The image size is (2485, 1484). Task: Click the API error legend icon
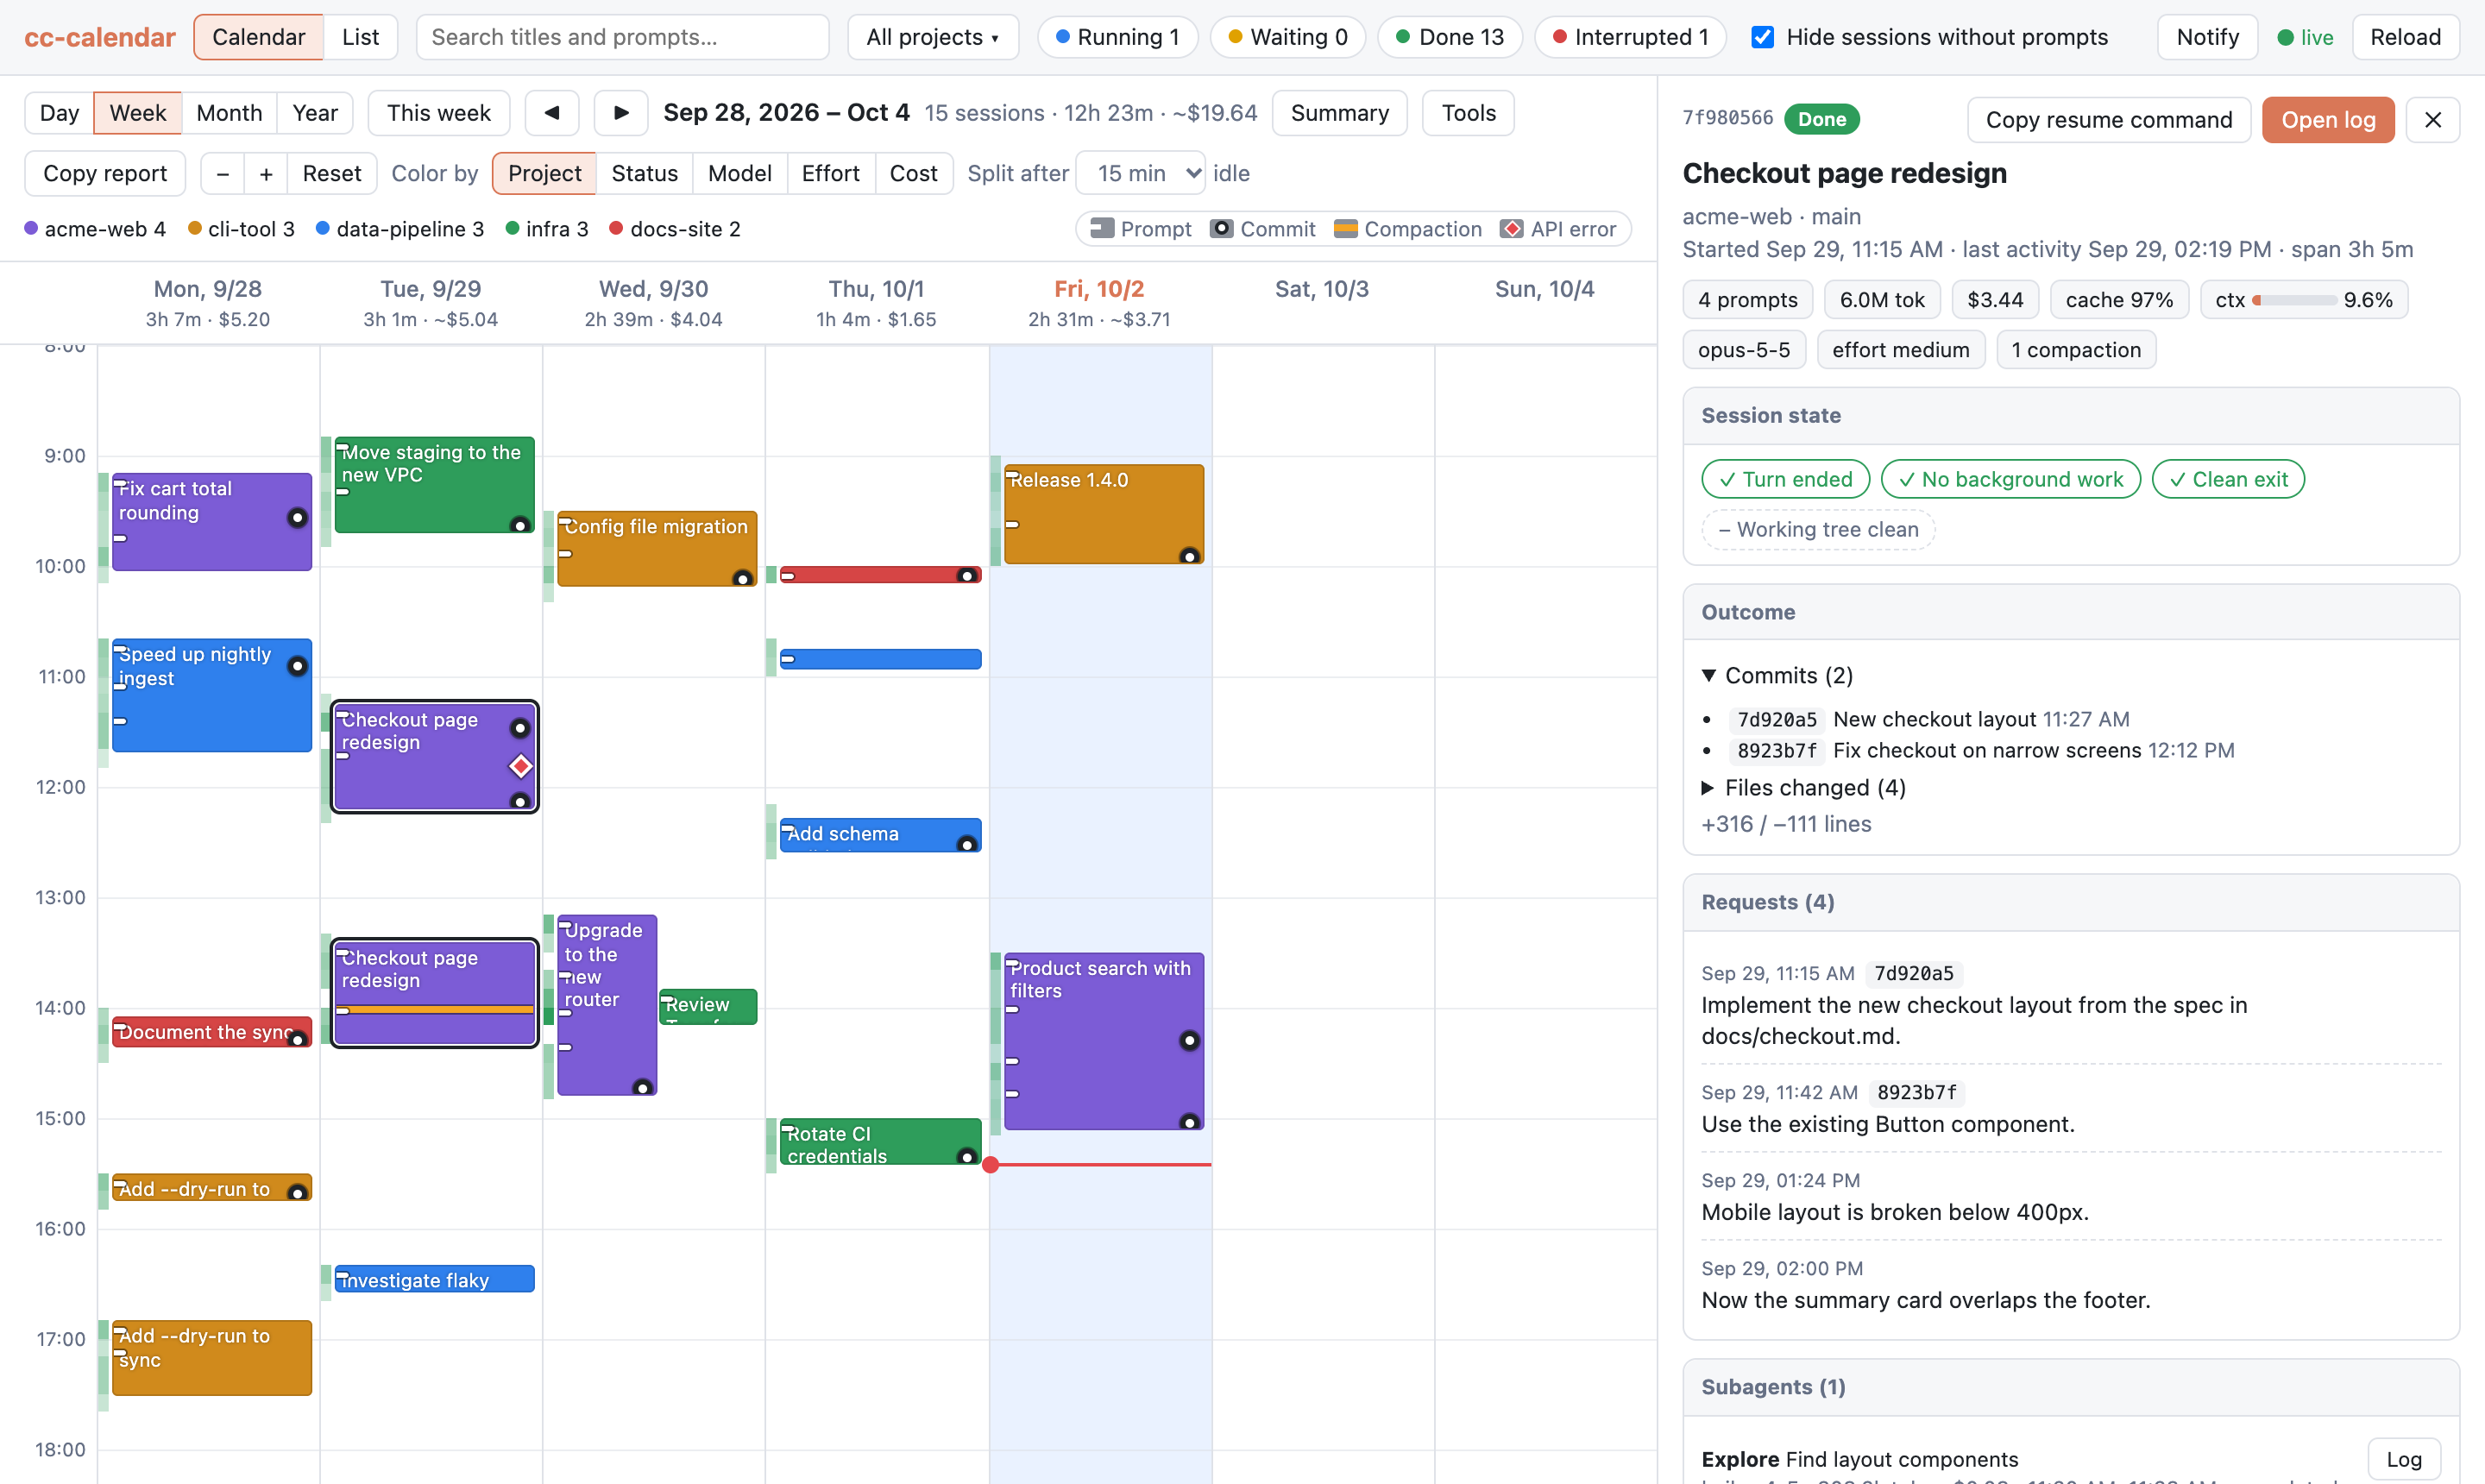pyautogui.click(x=1512, y=228)
